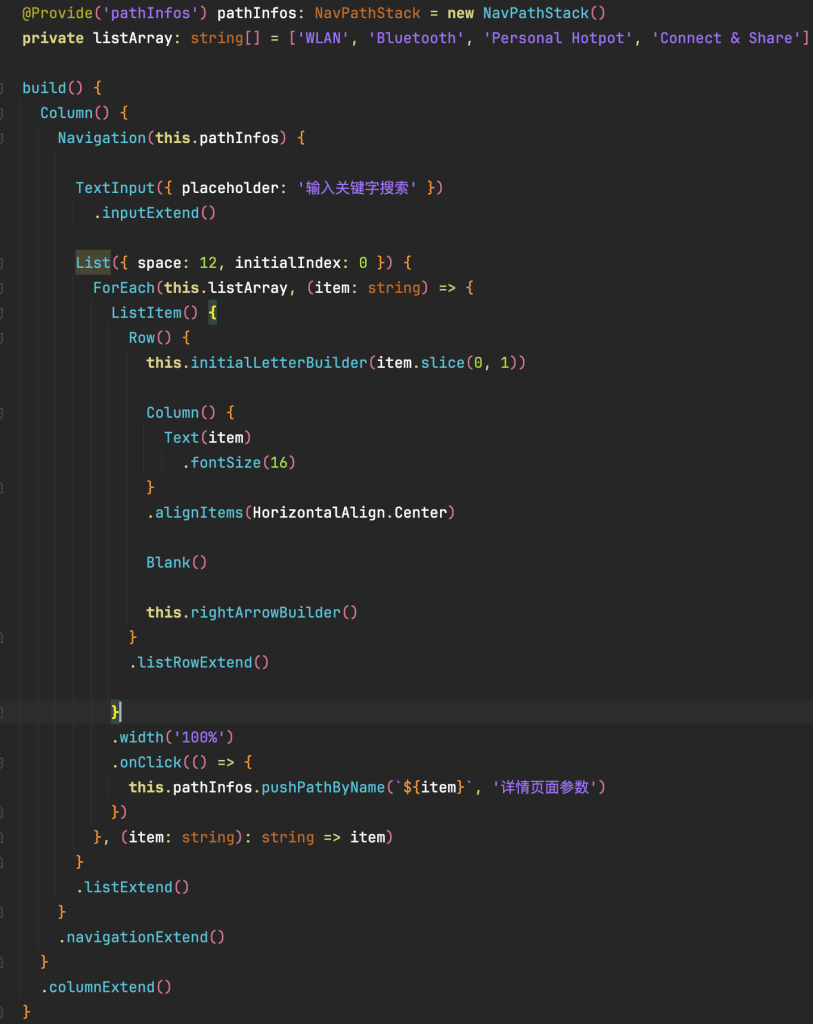Click the .width attribute call

point(137,737)
